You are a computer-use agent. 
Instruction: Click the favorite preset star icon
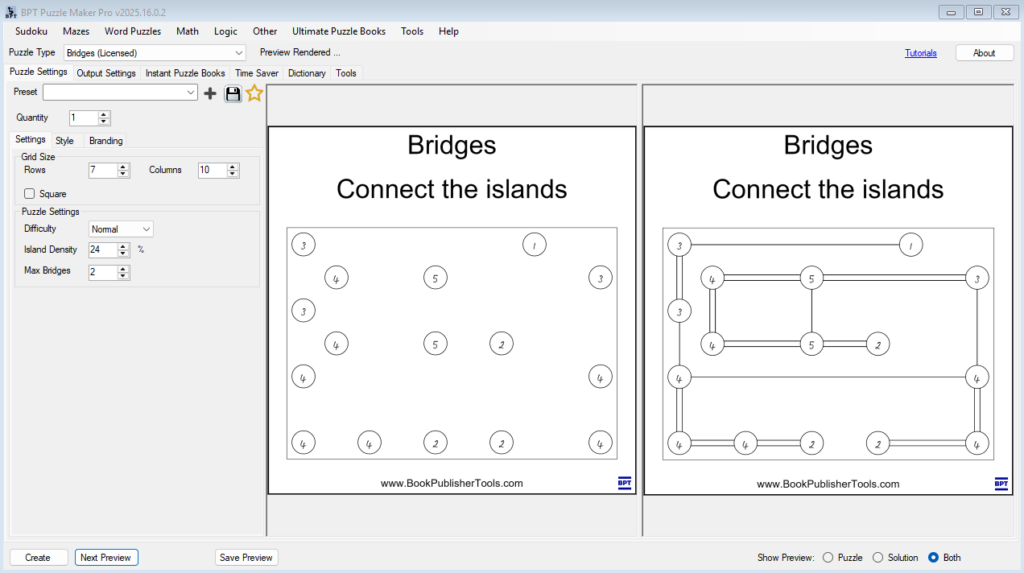pyautogui.click(x=254, y=93)
